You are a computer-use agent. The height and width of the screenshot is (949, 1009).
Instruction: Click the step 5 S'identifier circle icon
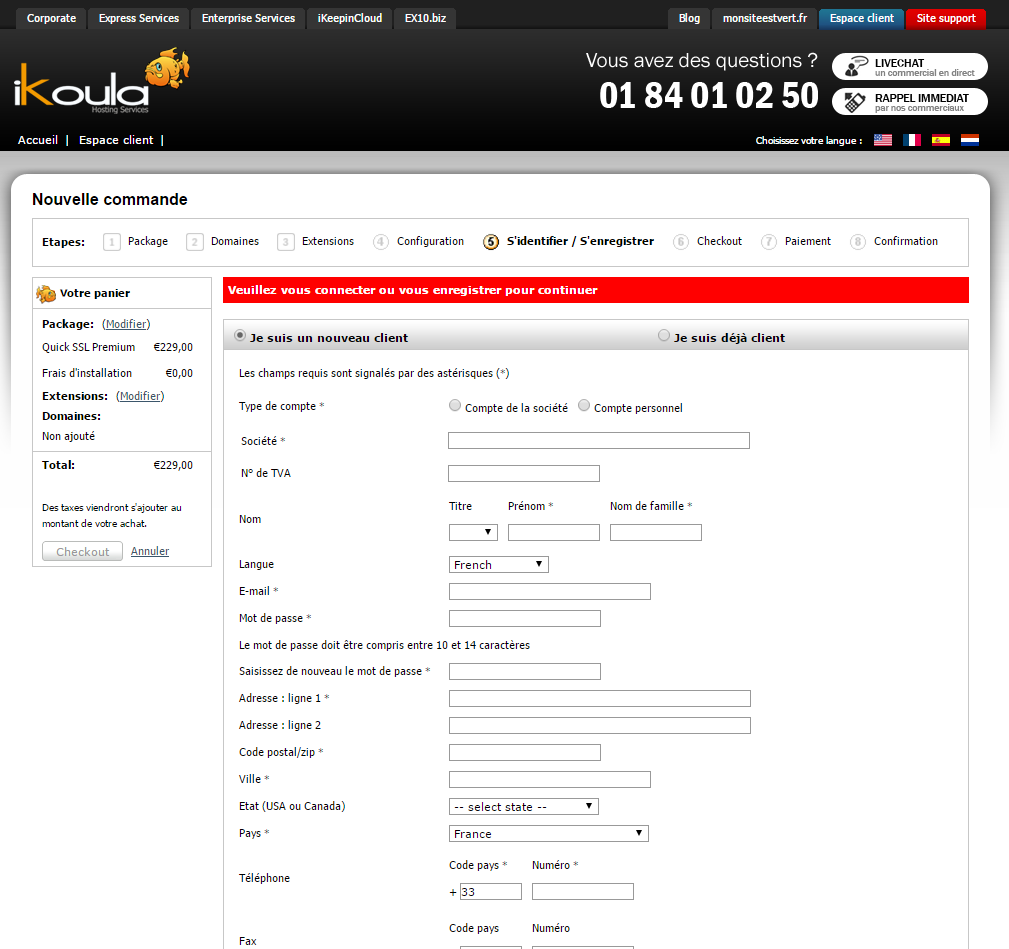tap(490, 242)
